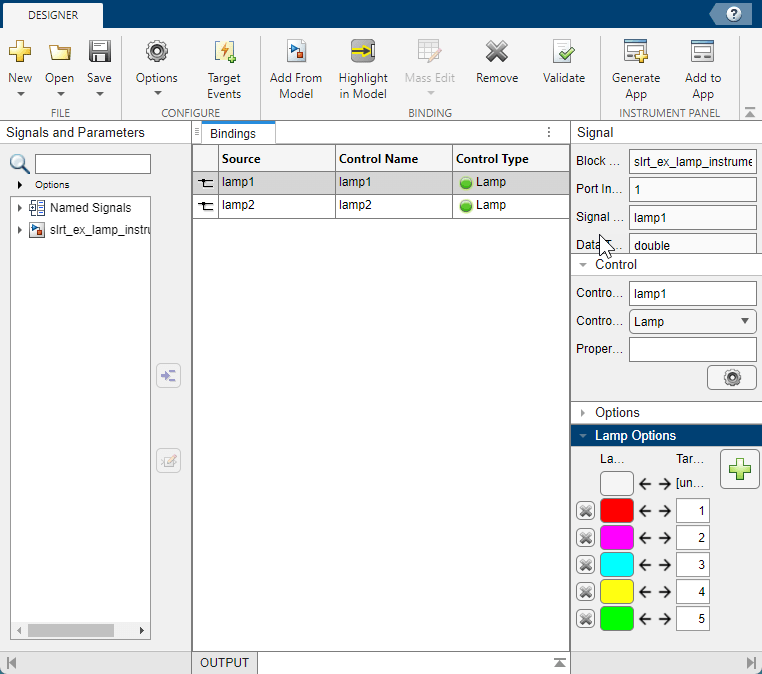This screenshot has width=762, height=674.
Task: Delete the red lamp color row
Action: 586,511
